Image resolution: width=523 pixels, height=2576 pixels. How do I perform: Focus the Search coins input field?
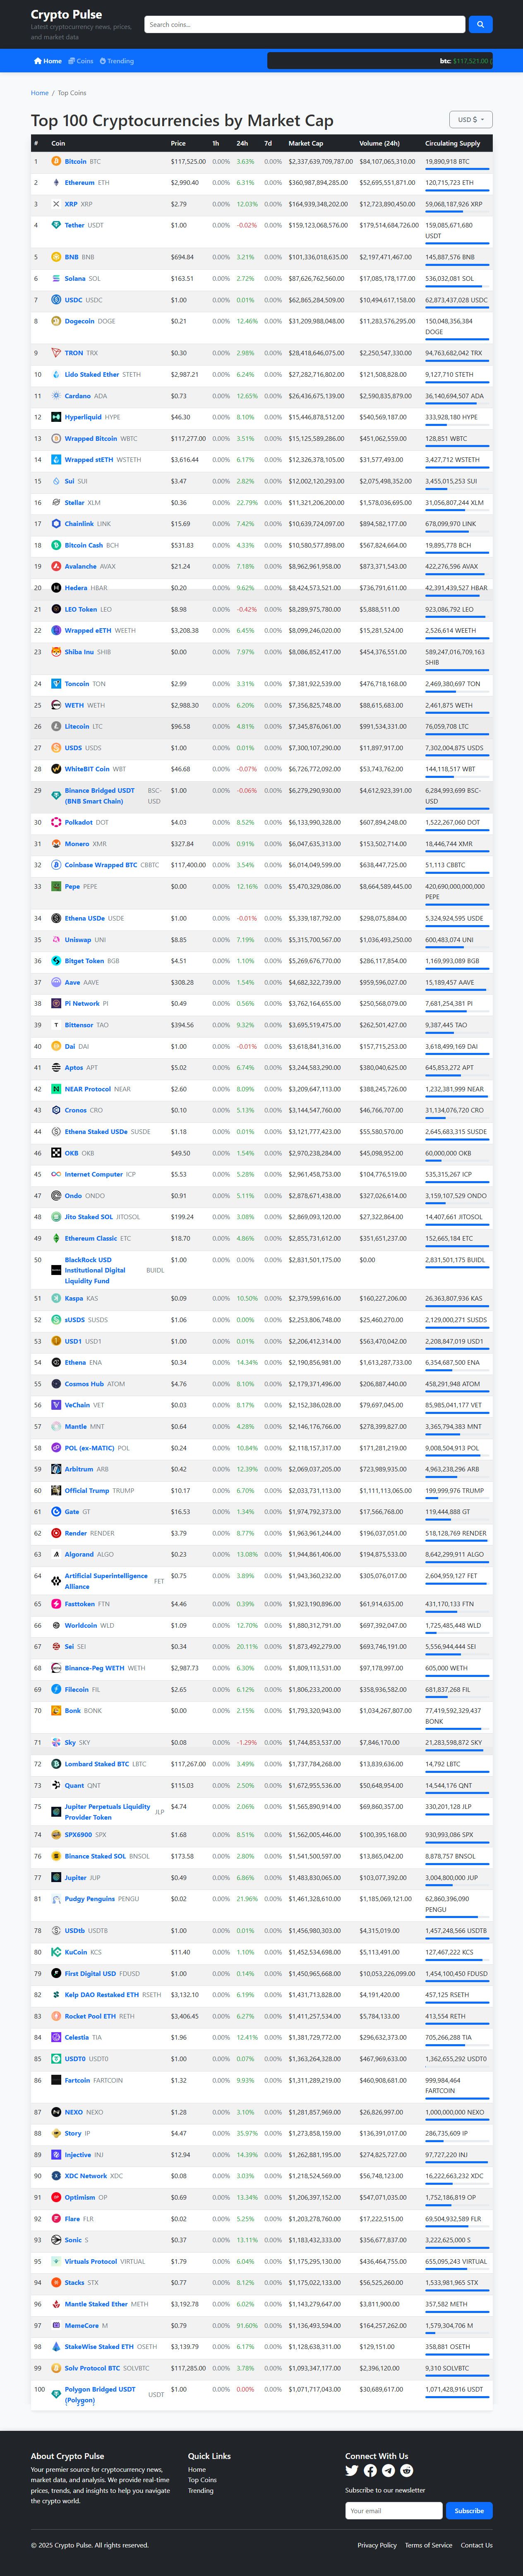click(x=304, y=24)
